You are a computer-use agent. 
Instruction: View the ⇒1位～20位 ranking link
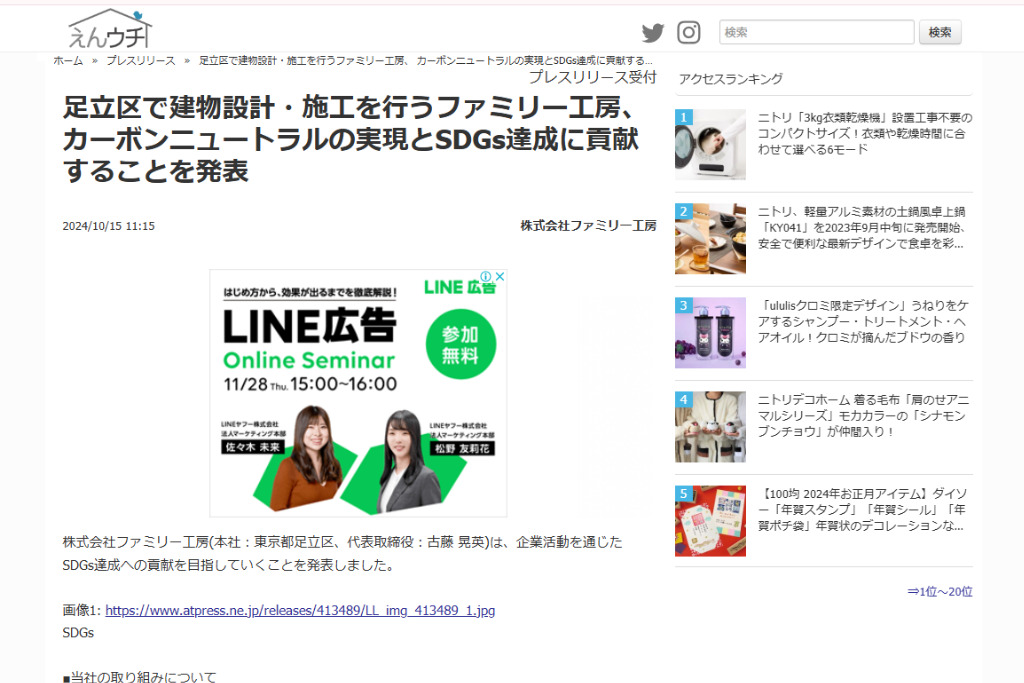point(940,592)
